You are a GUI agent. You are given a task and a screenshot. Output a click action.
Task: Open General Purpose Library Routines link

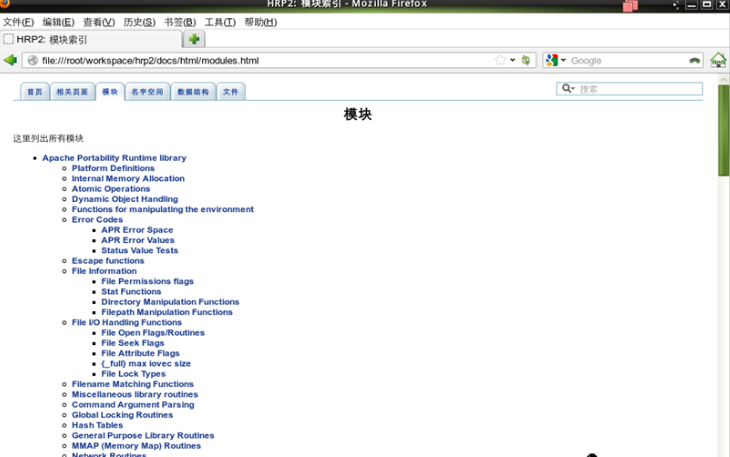pyautogui.click(x=143, y=435)
